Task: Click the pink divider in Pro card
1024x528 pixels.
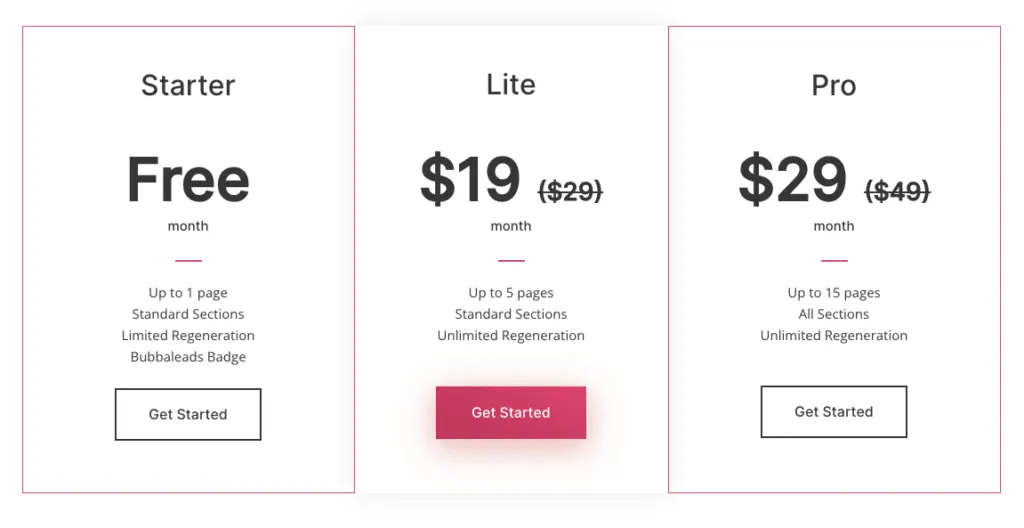Action: 833,261
